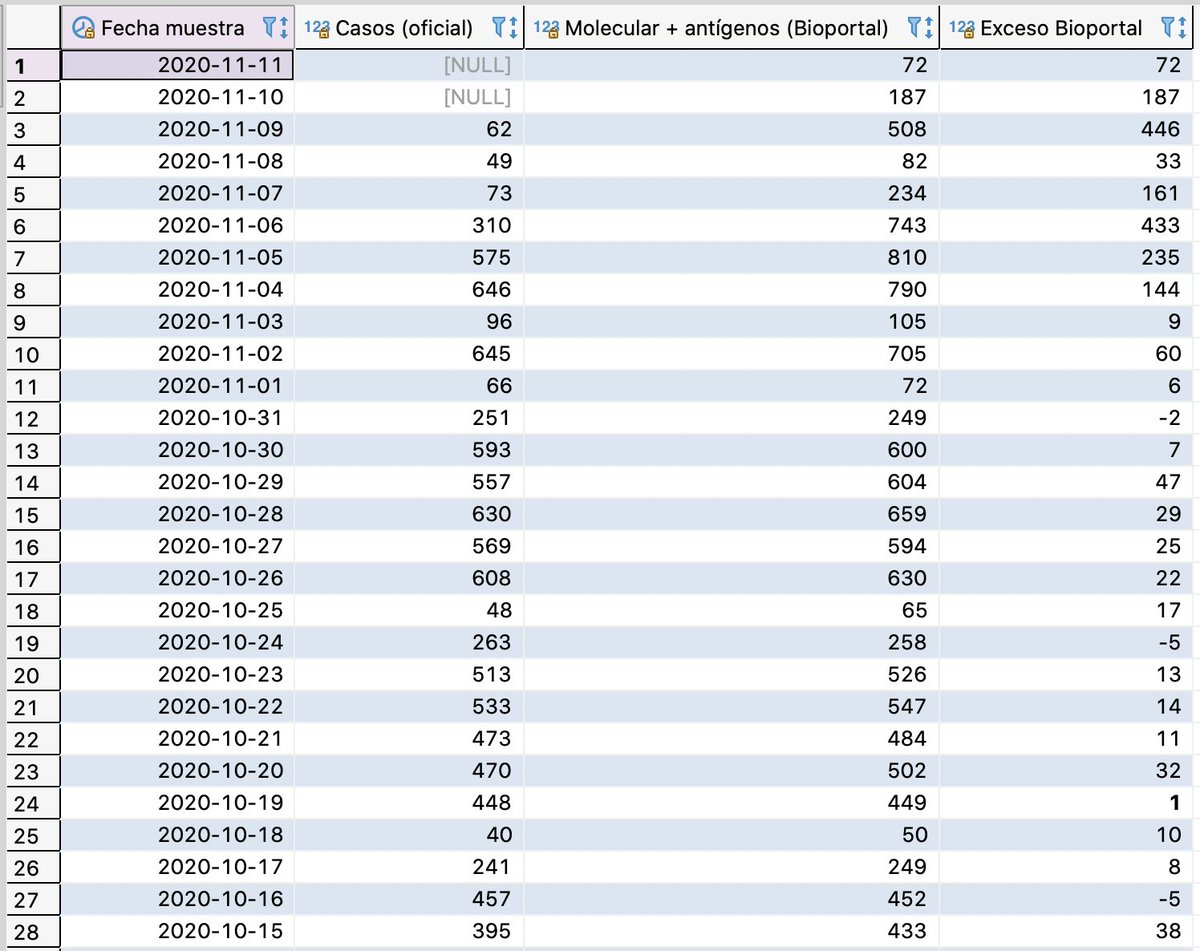
Task: Click the Casos value 457
Action: pos(409,899)
